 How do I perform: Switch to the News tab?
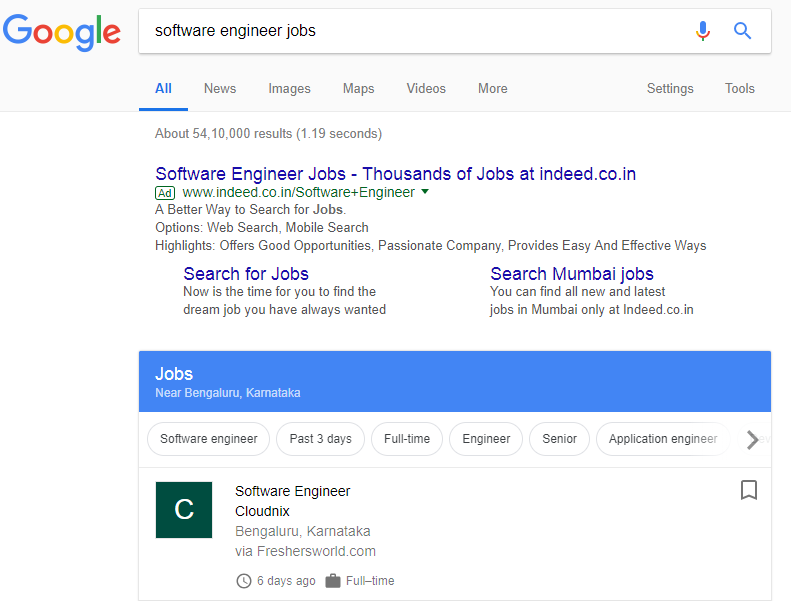220,89
